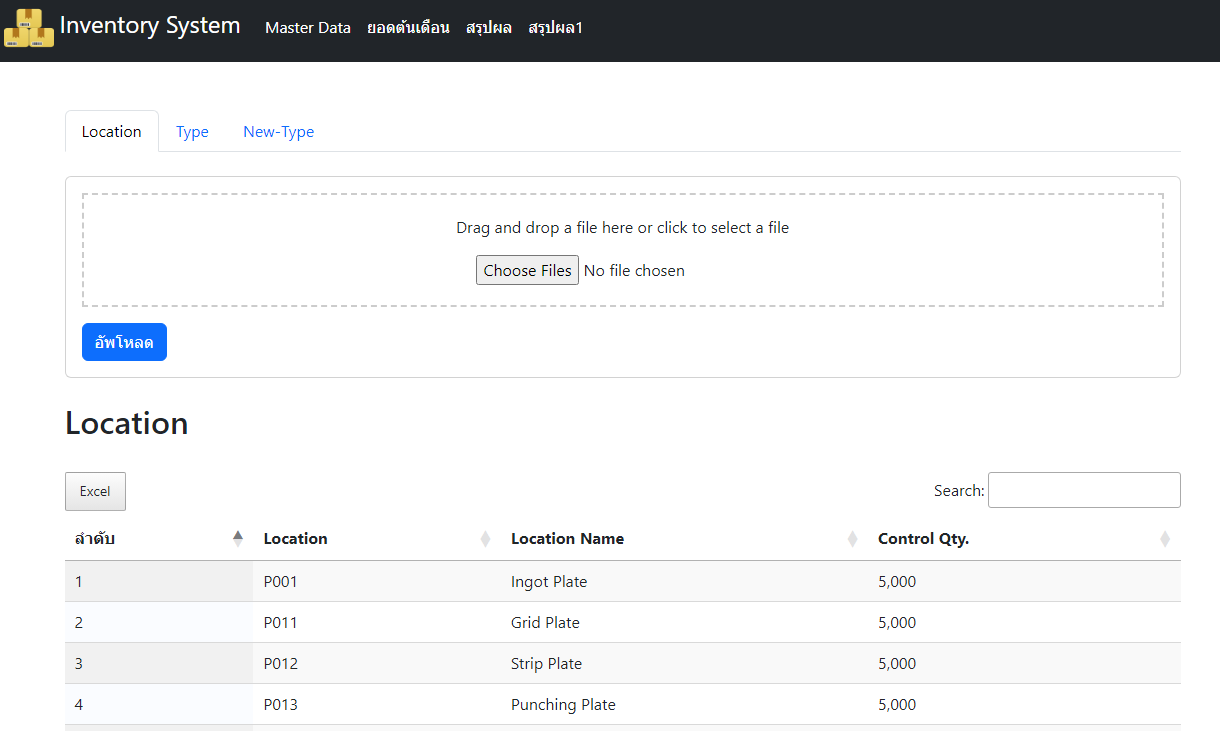Click the Strip Plate location name
This screenshot has width=1220, height=731.
pos(546,664)
